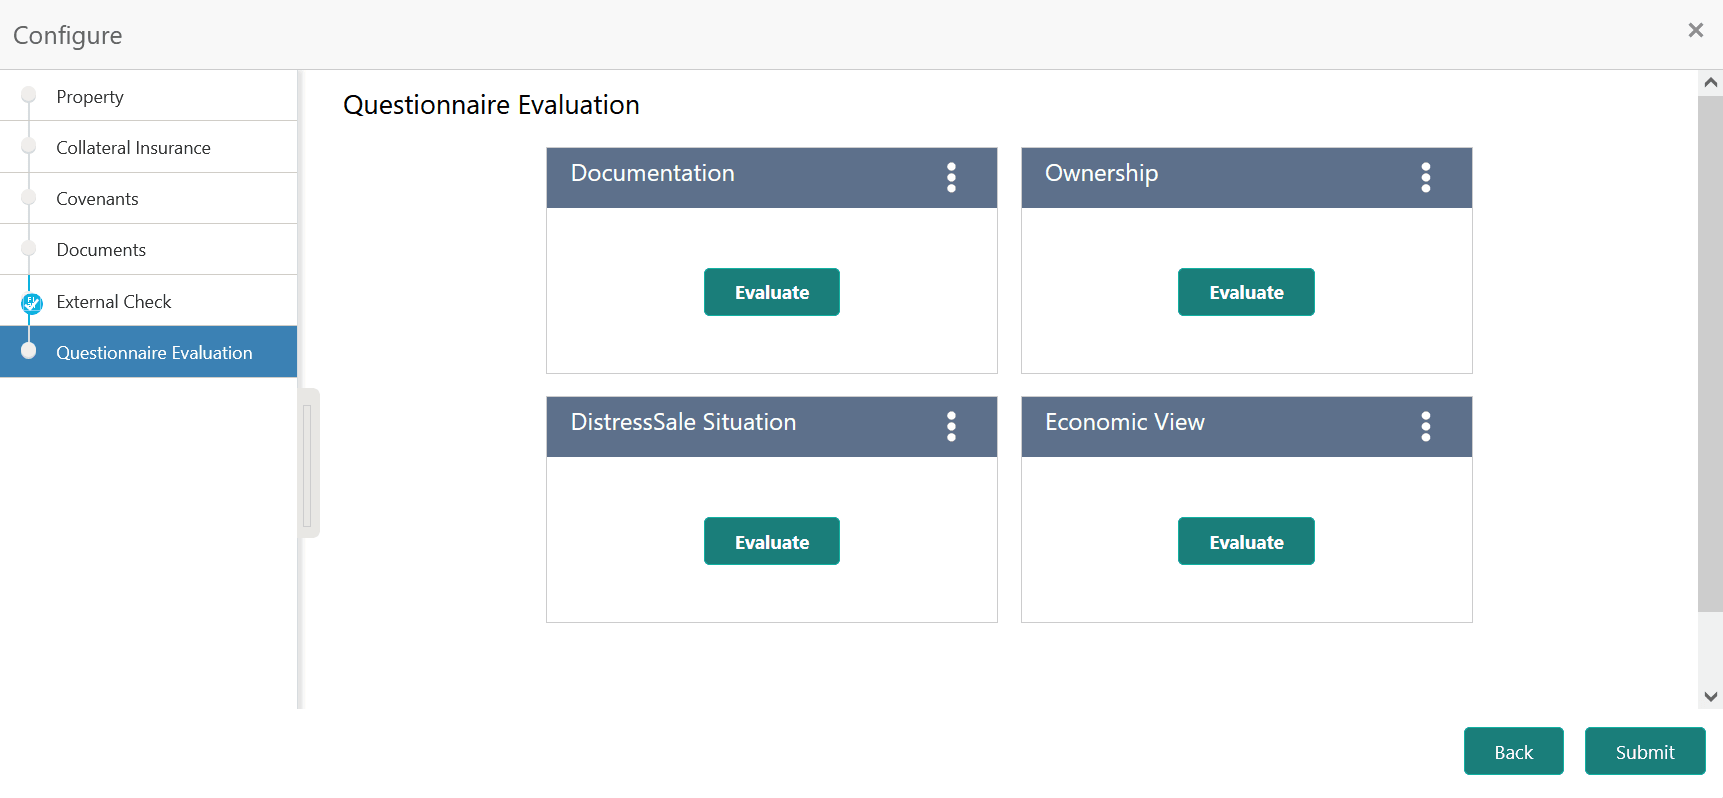
Task: Open the Economic View kebab menu
Action: tap(1426, 426)
